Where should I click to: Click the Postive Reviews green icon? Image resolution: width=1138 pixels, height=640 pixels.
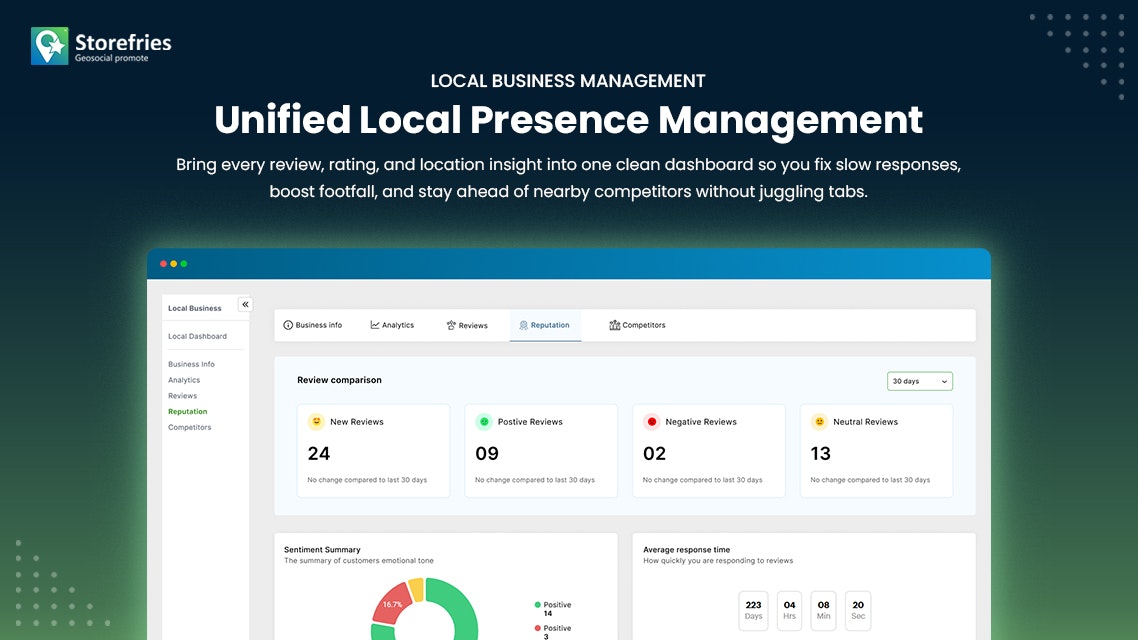point(484,422)
